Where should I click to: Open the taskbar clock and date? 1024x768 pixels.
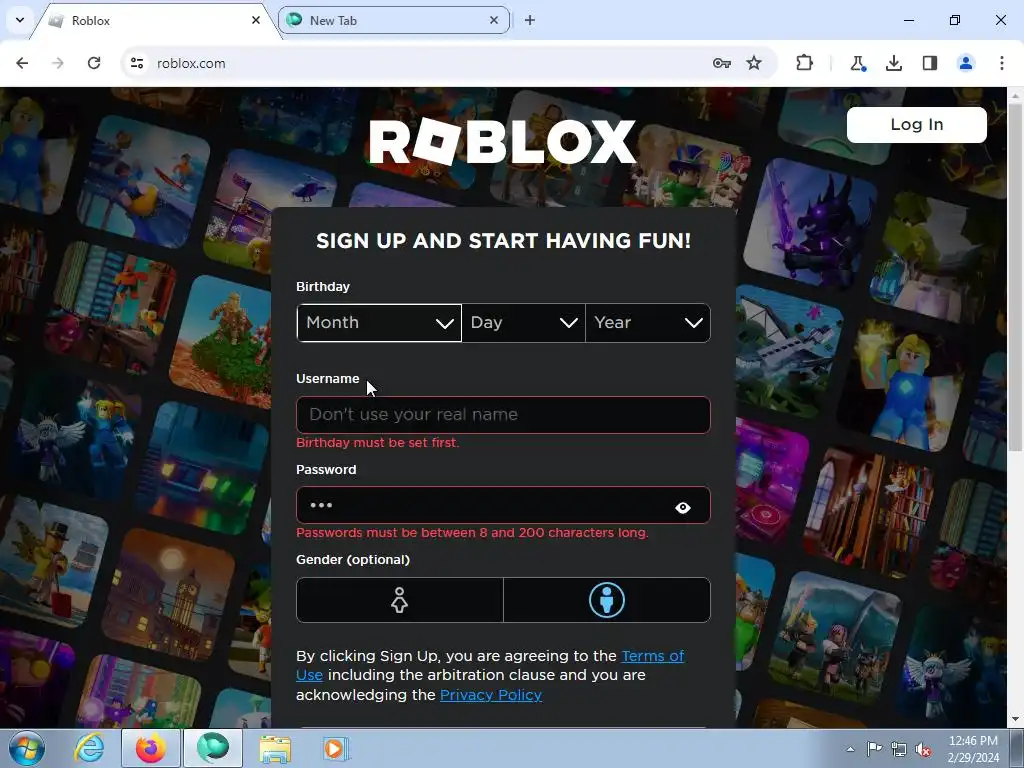click(973, 749)
